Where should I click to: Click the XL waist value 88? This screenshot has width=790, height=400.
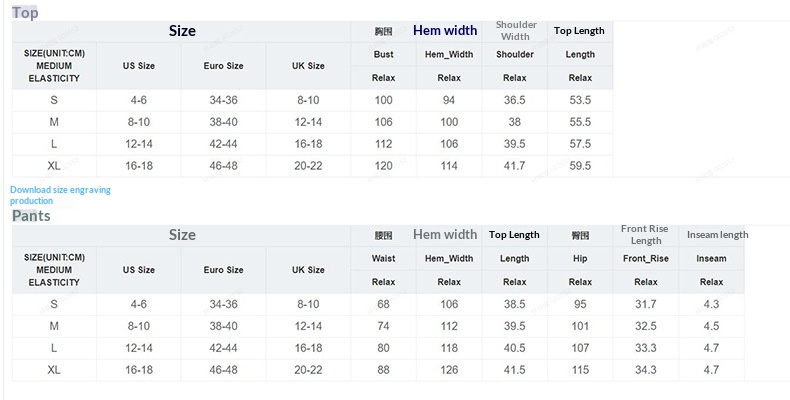tap(383, 370)
